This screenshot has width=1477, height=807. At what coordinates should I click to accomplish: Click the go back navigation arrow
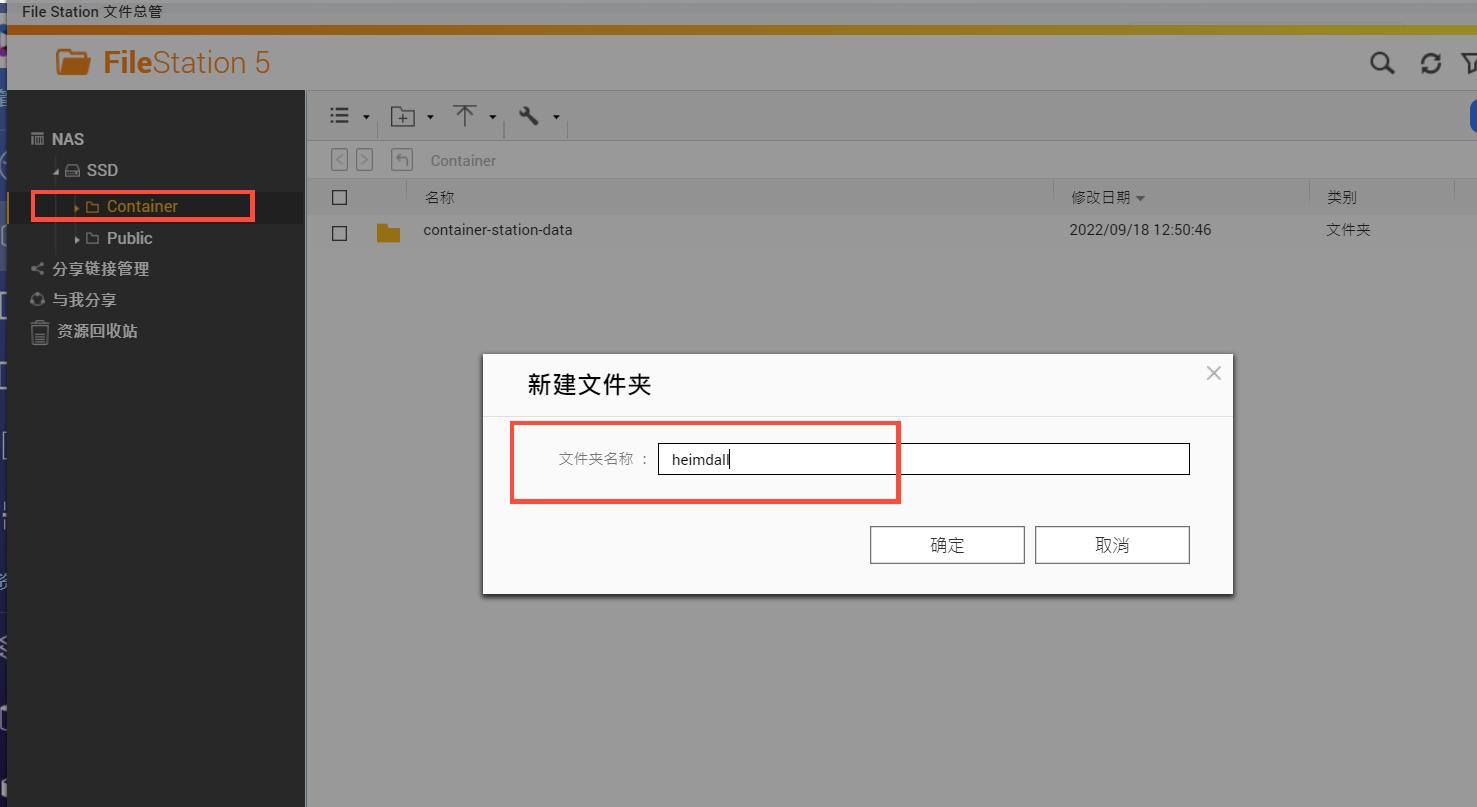[339, 159]
